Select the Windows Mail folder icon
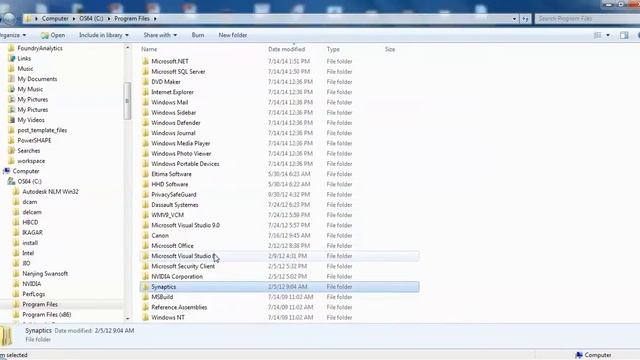The image size is (640, 360). click(x=145, y=102)
